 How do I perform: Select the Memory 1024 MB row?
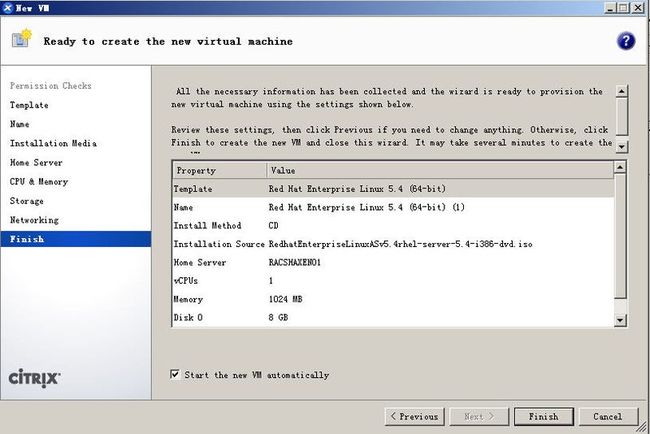coord(393,299)
